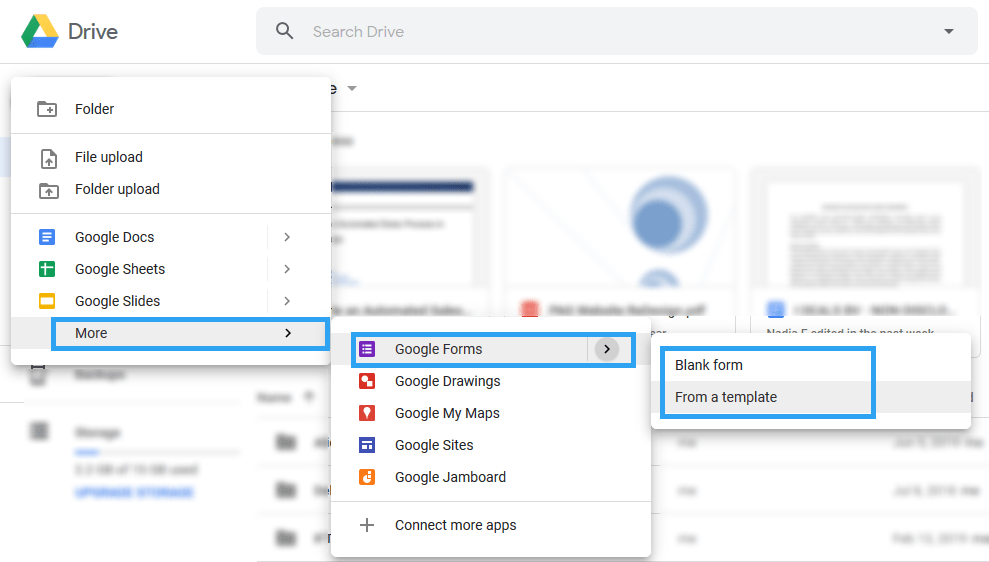989x562 pixels.
Task: Click the new Folder icon
Action: coord(47,109)
